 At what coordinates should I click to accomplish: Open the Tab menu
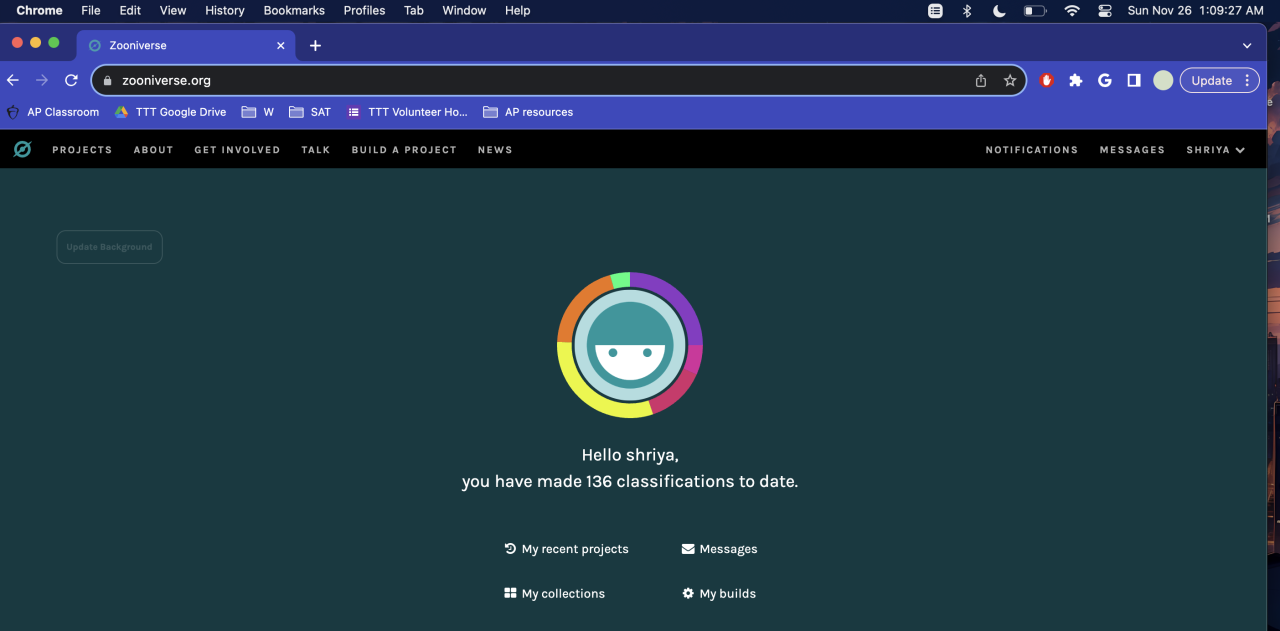pyautogui.click(x=414, y=10)
